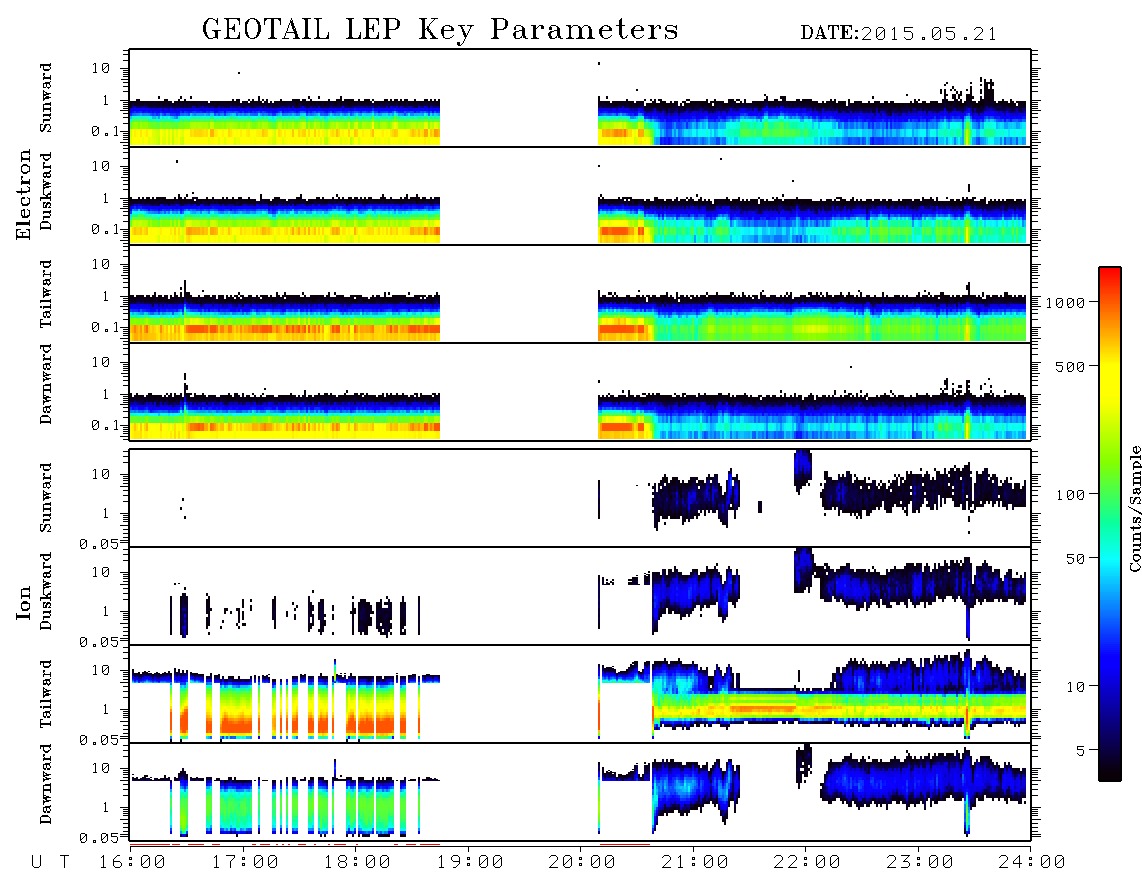
Task: Click the "U T" time axis label
Action: (x=50, y=863)
